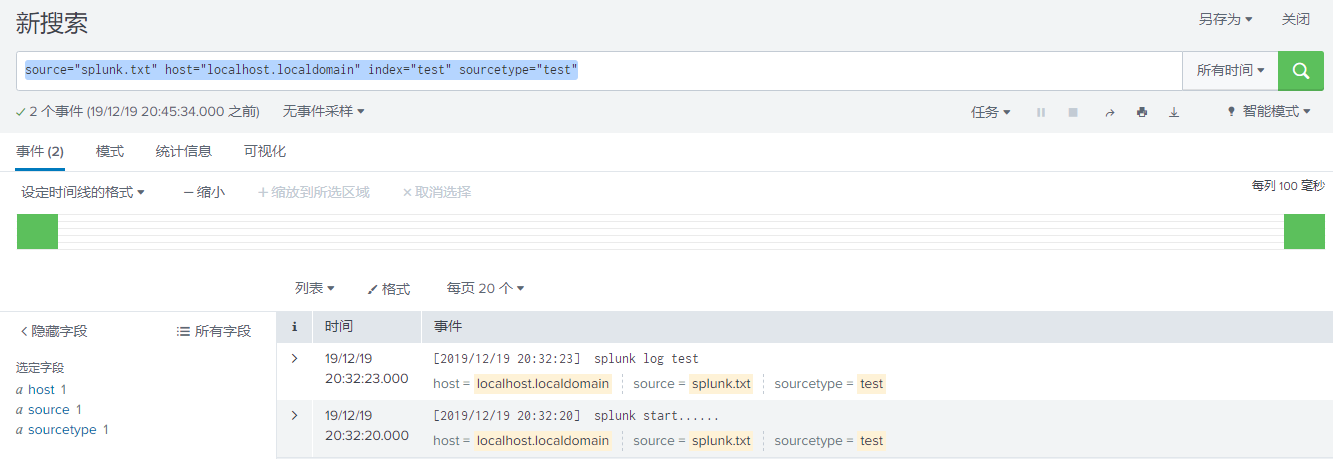This screenshot has height=459, width=1333.
Task: Pause the search job
Action: click(x=1041, y=112)
